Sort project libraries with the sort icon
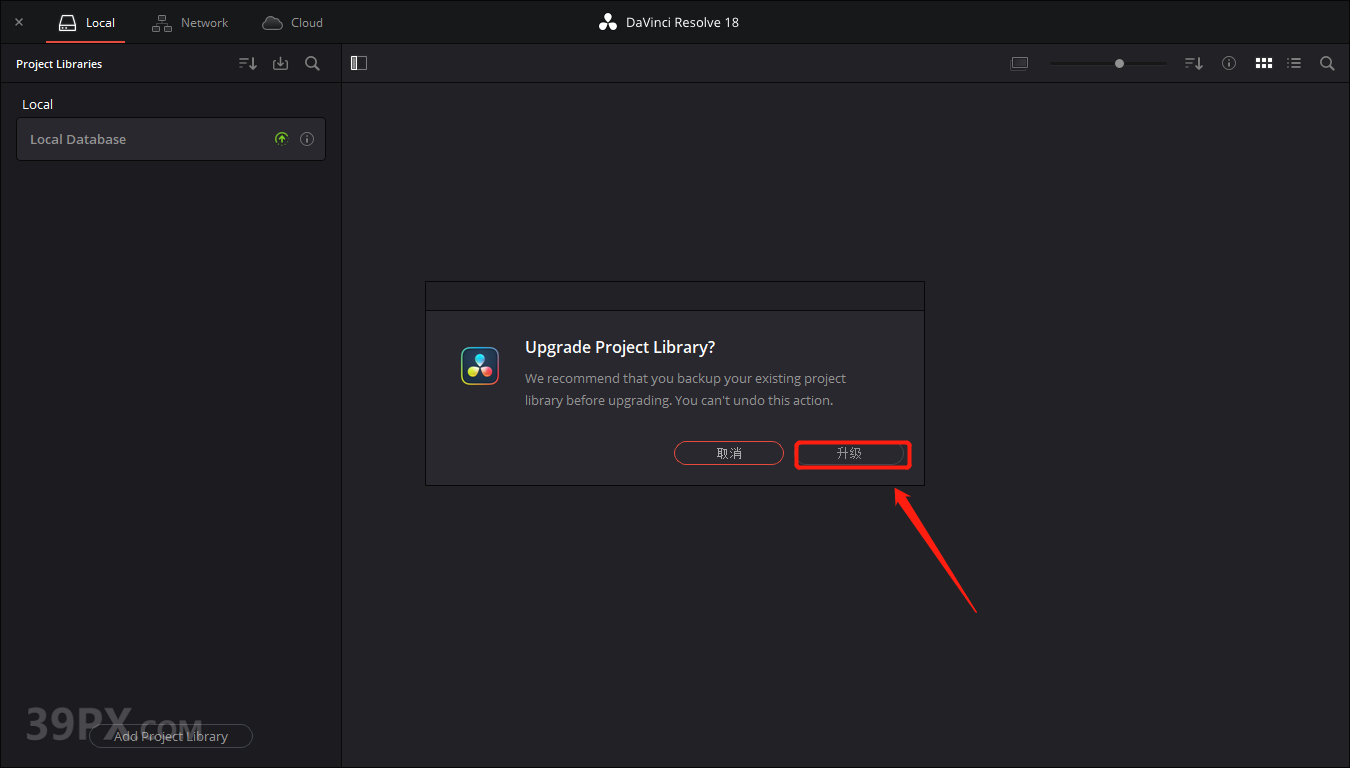The image size is (1350, 768). coord(248,63)
